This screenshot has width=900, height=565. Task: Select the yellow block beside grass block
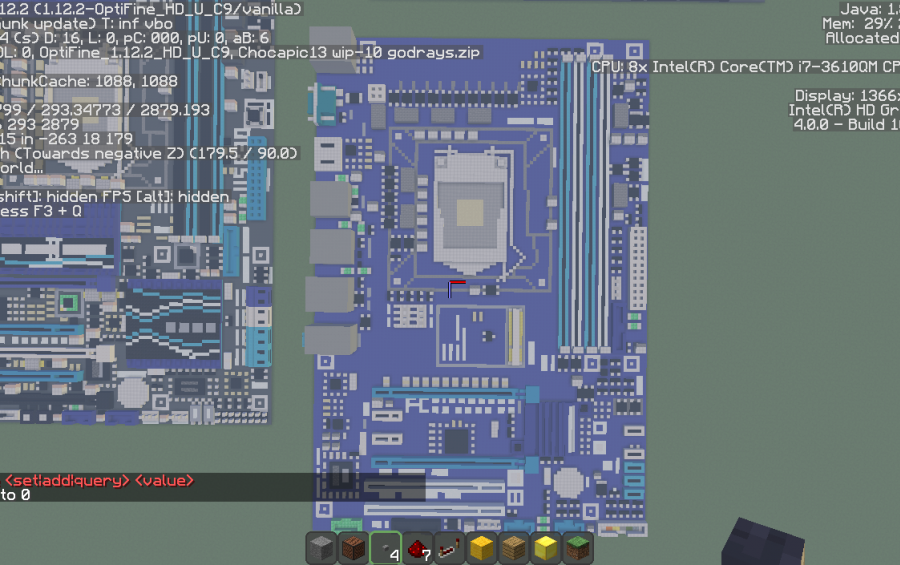(546, 548)
